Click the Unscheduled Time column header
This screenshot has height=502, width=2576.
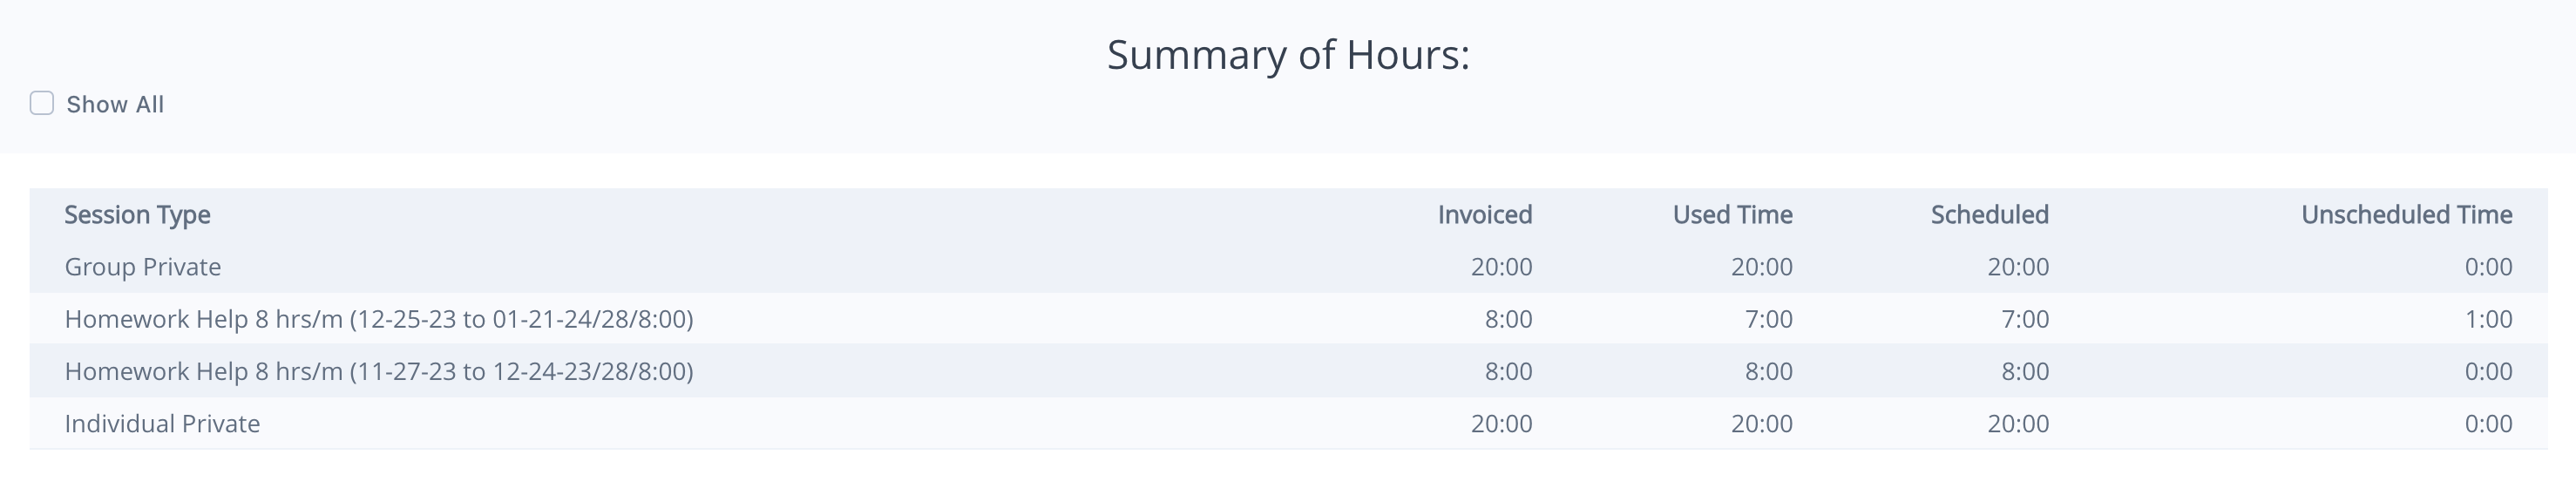2407,214
